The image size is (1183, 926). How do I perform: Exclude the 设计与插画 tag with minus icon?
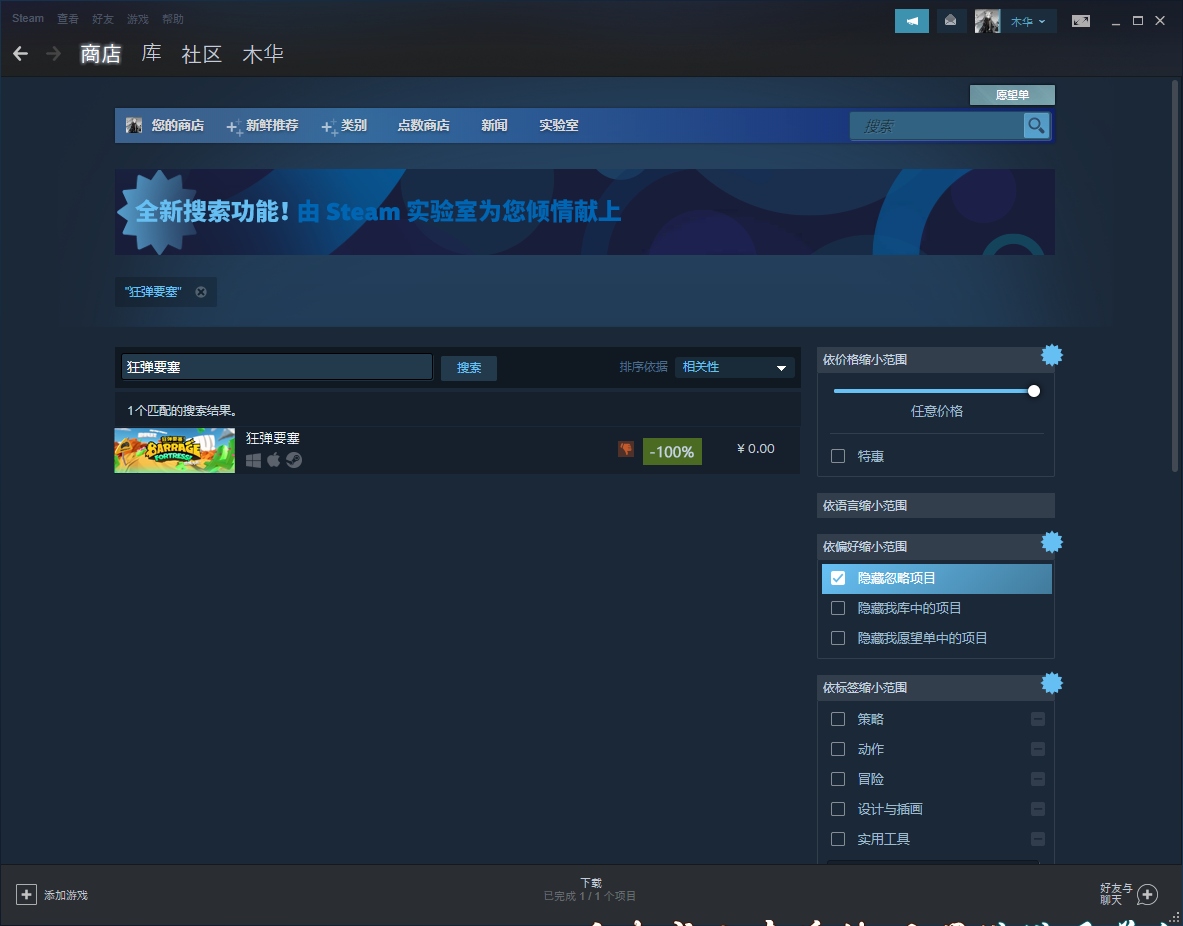pyautogui.click(x=1037, y=809)
